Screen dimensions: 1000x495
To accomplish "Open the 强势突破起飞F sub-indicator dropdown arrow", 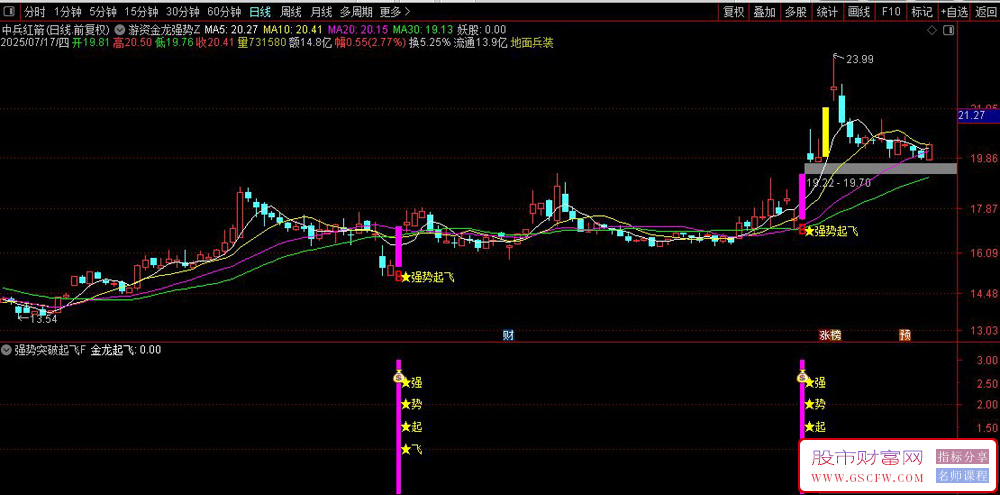I will (7, 350).
